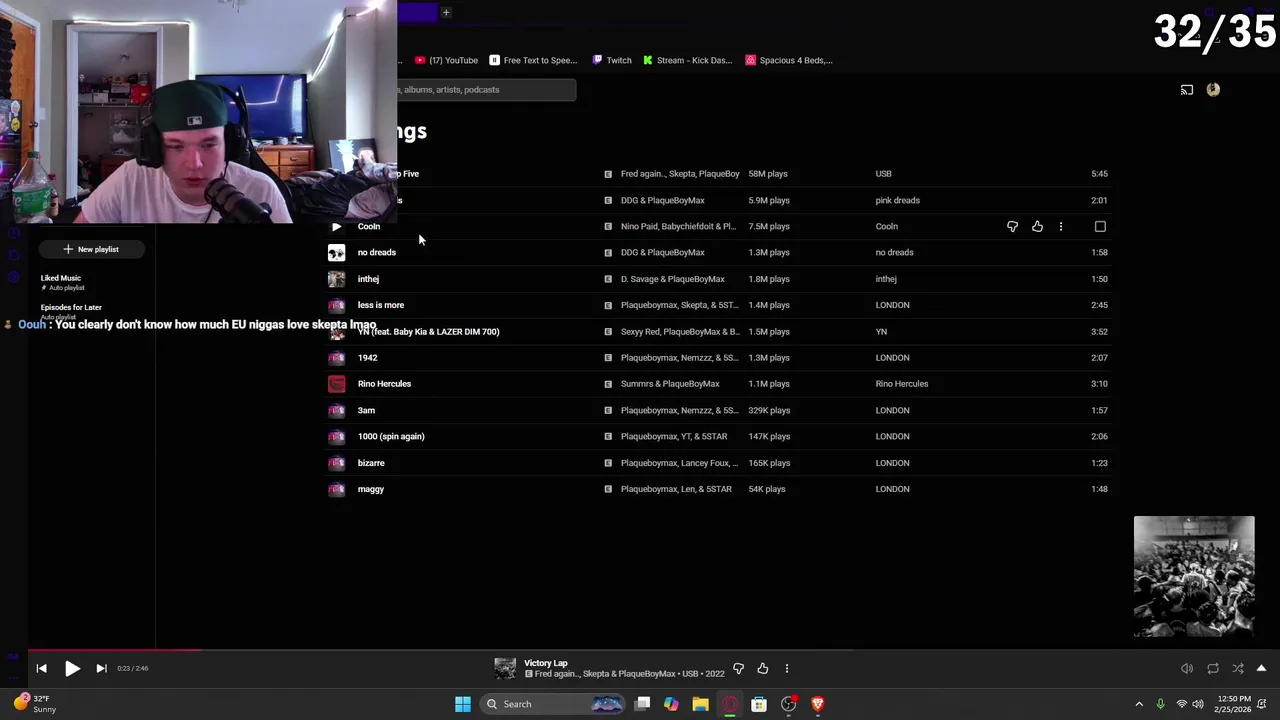Open a new browser tab
This screenshot has height=720, width=1280.
point(446,13)
